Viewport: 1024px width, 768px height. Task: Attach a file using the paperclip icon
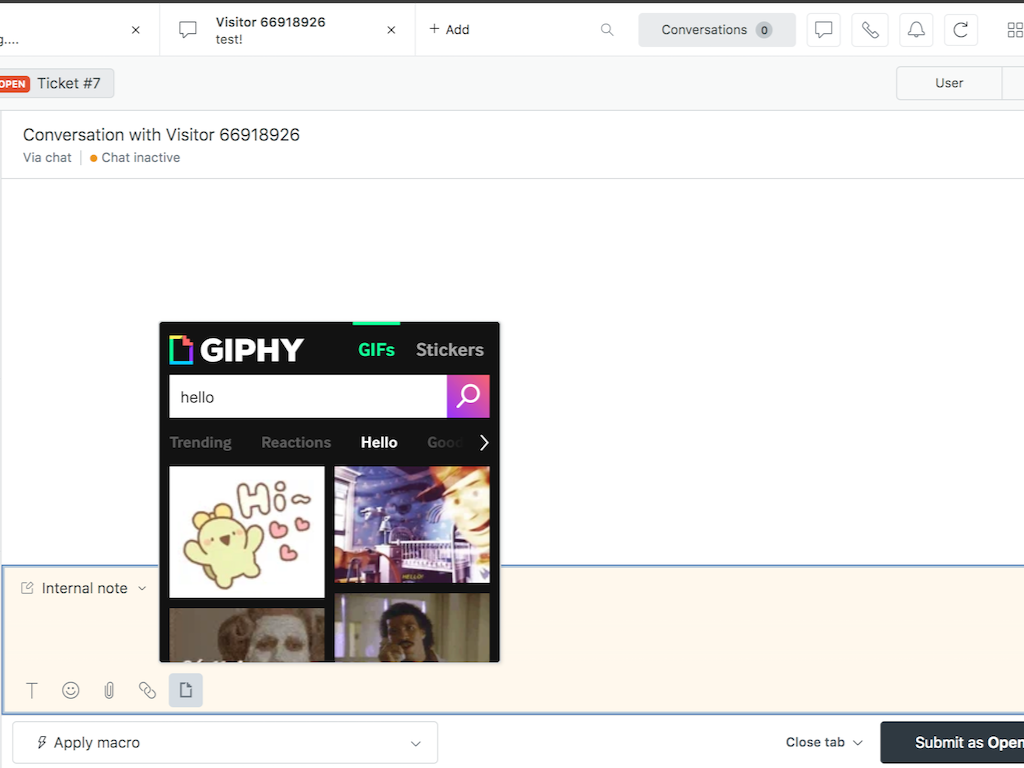109,690
